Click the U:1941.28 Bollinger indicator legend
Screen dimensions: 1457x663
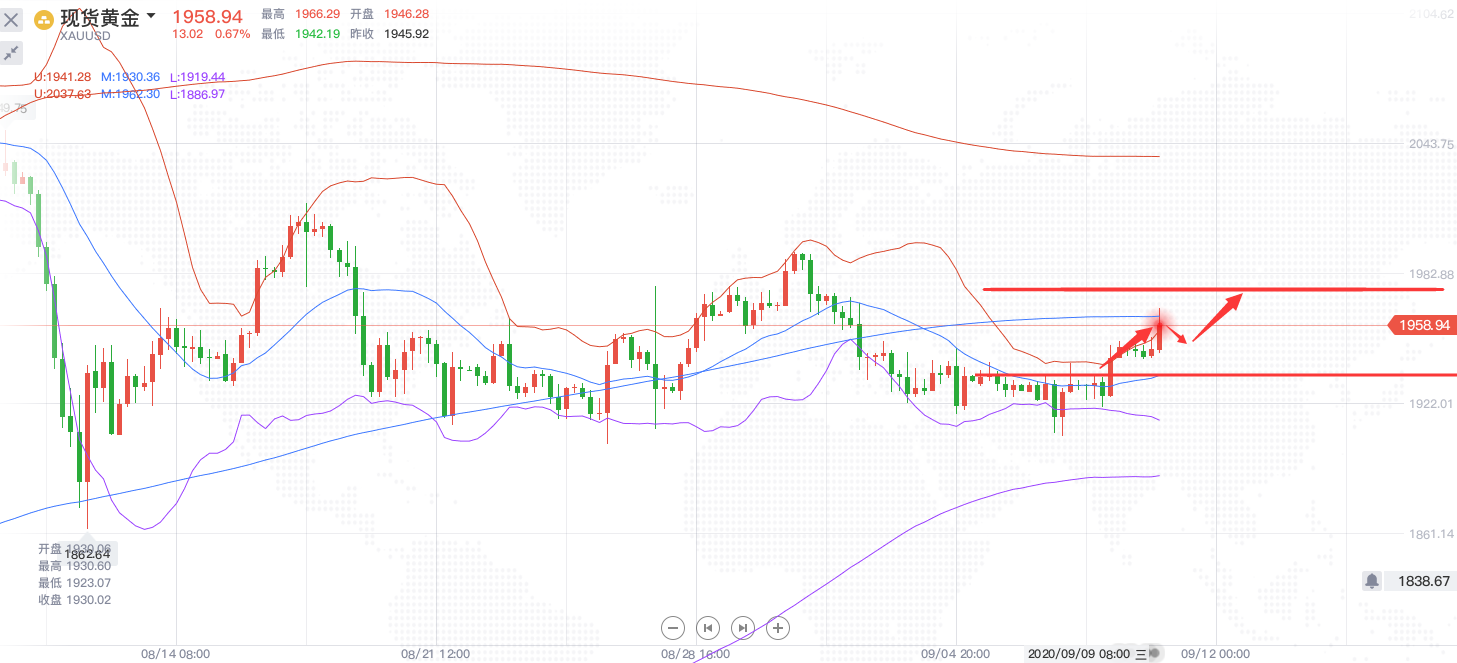[x=63, y=77]
